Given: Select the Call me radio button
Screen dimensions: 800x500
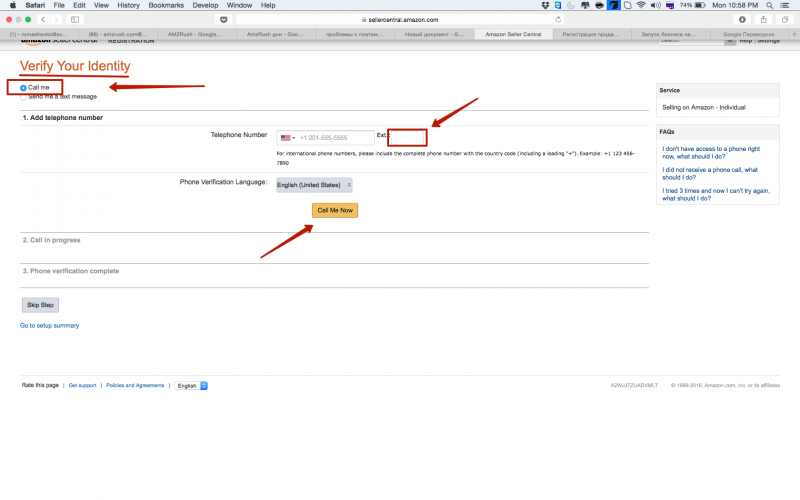Looking at the screenshot, I should (x=23, y=88).
